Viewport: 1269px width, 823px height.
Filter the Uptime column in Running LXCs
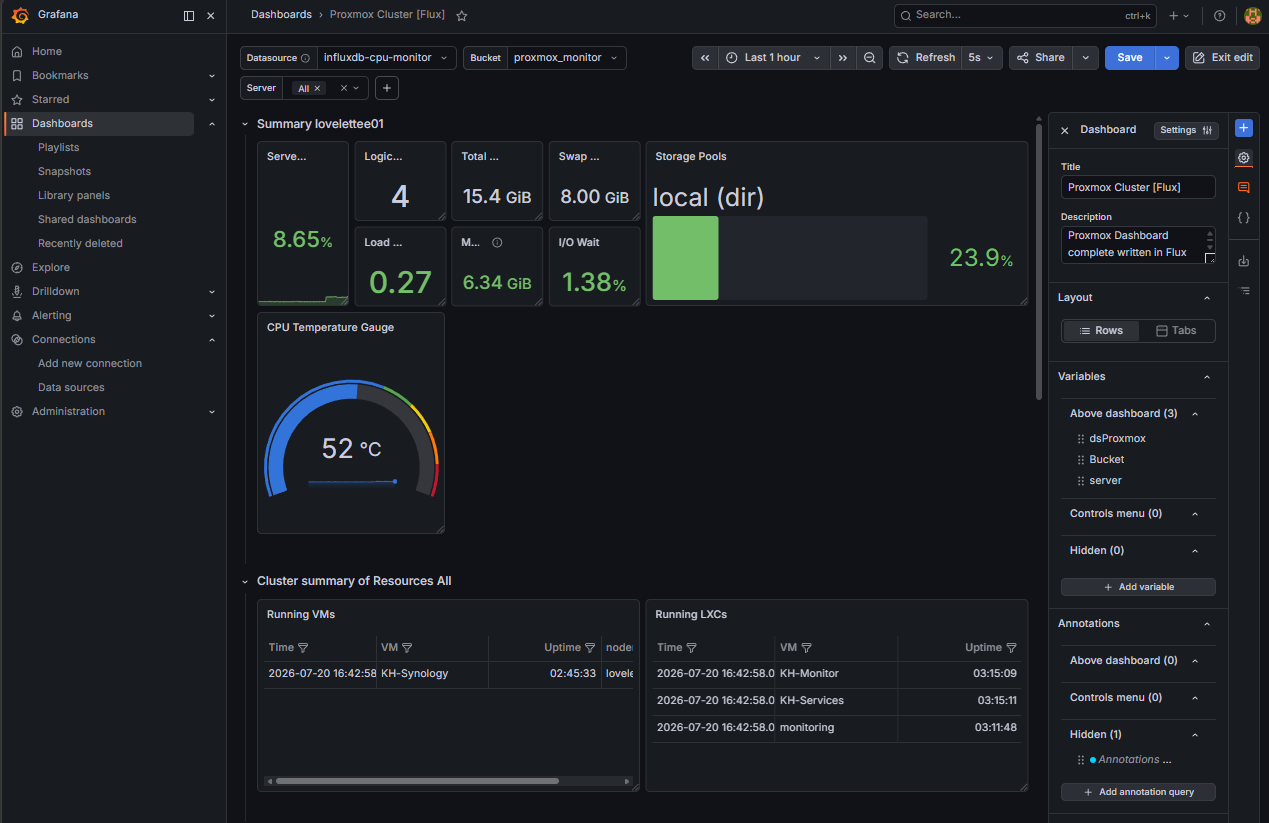point(1011,648)
